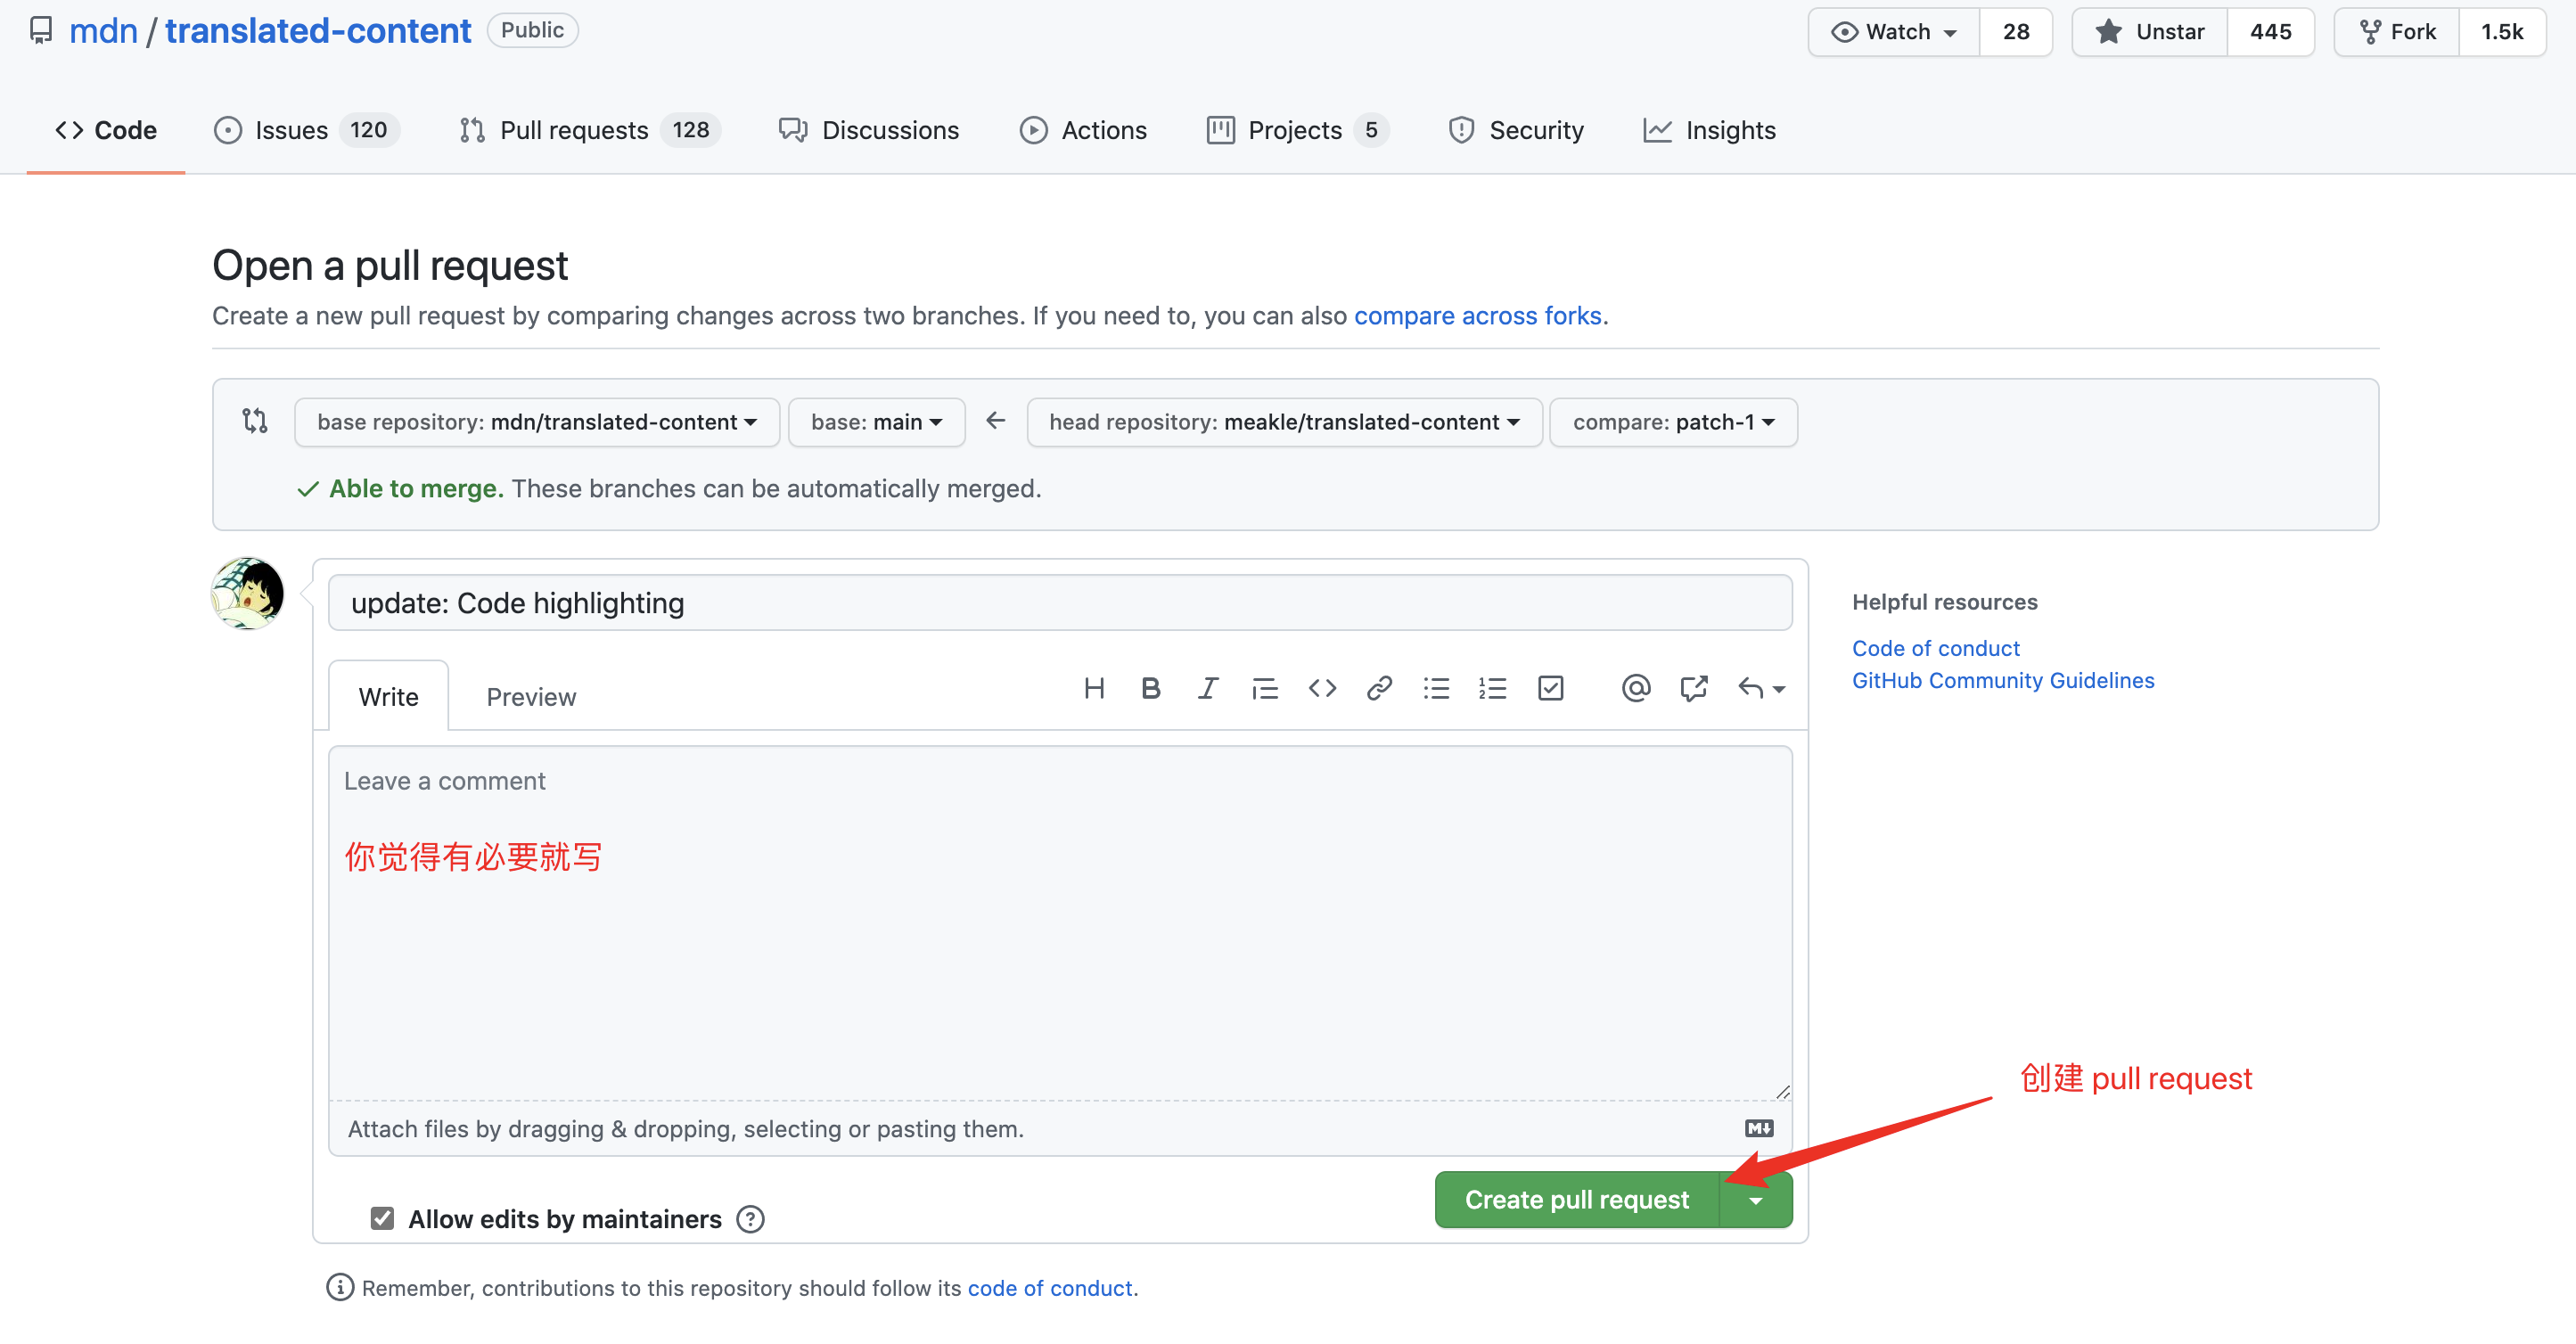Open the Watch notifications dropdown
This screenshot has width=2576, height=1344.
click(1894, 32)
